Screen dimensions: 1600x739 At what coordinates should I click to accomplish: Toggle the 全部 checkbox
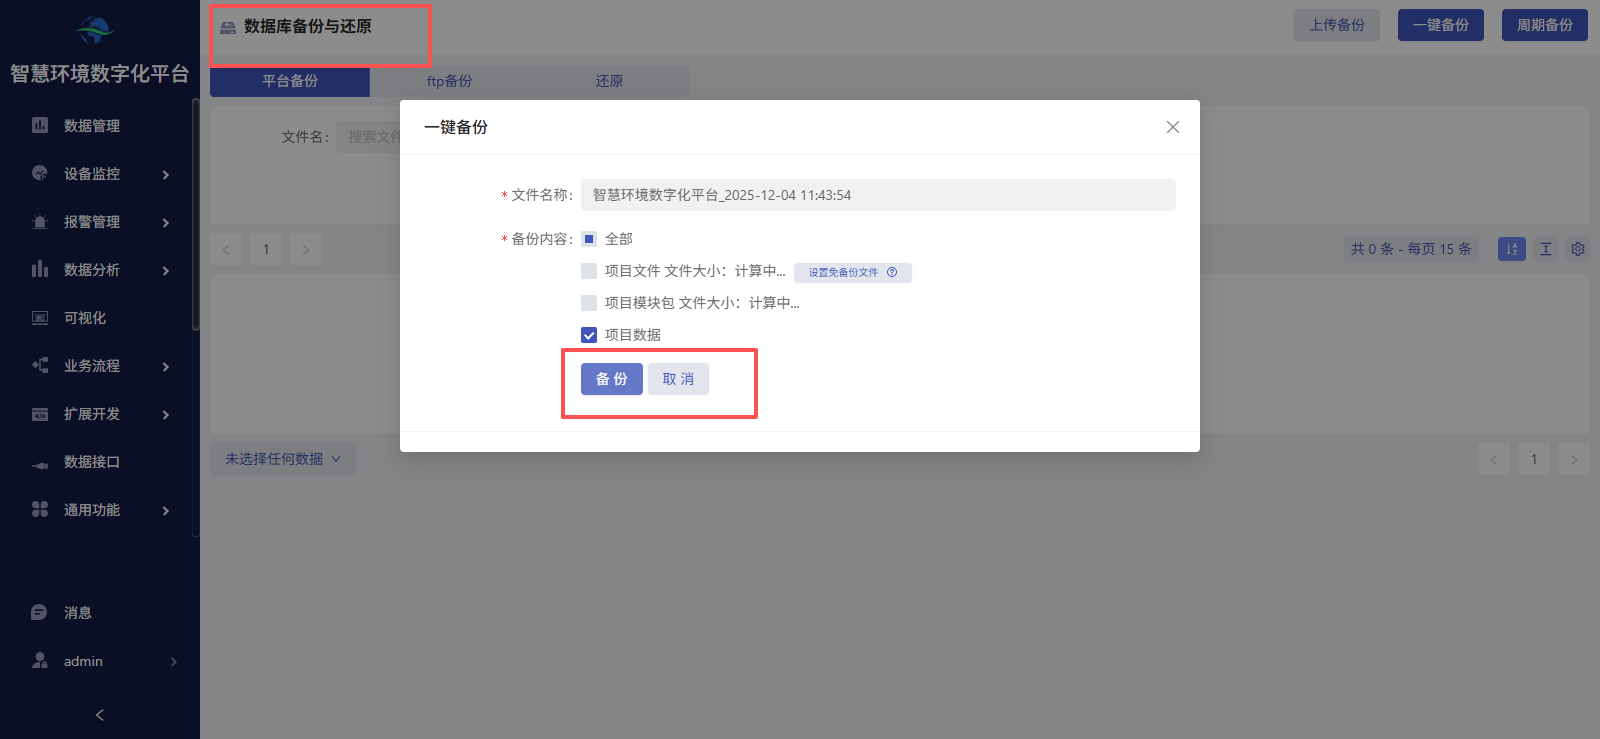[589, 239]
